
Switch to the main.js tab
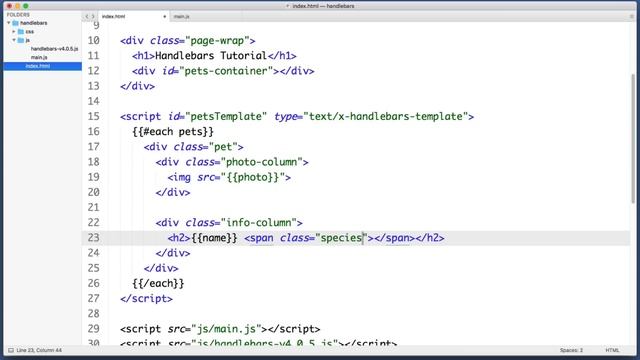[182, 16]
